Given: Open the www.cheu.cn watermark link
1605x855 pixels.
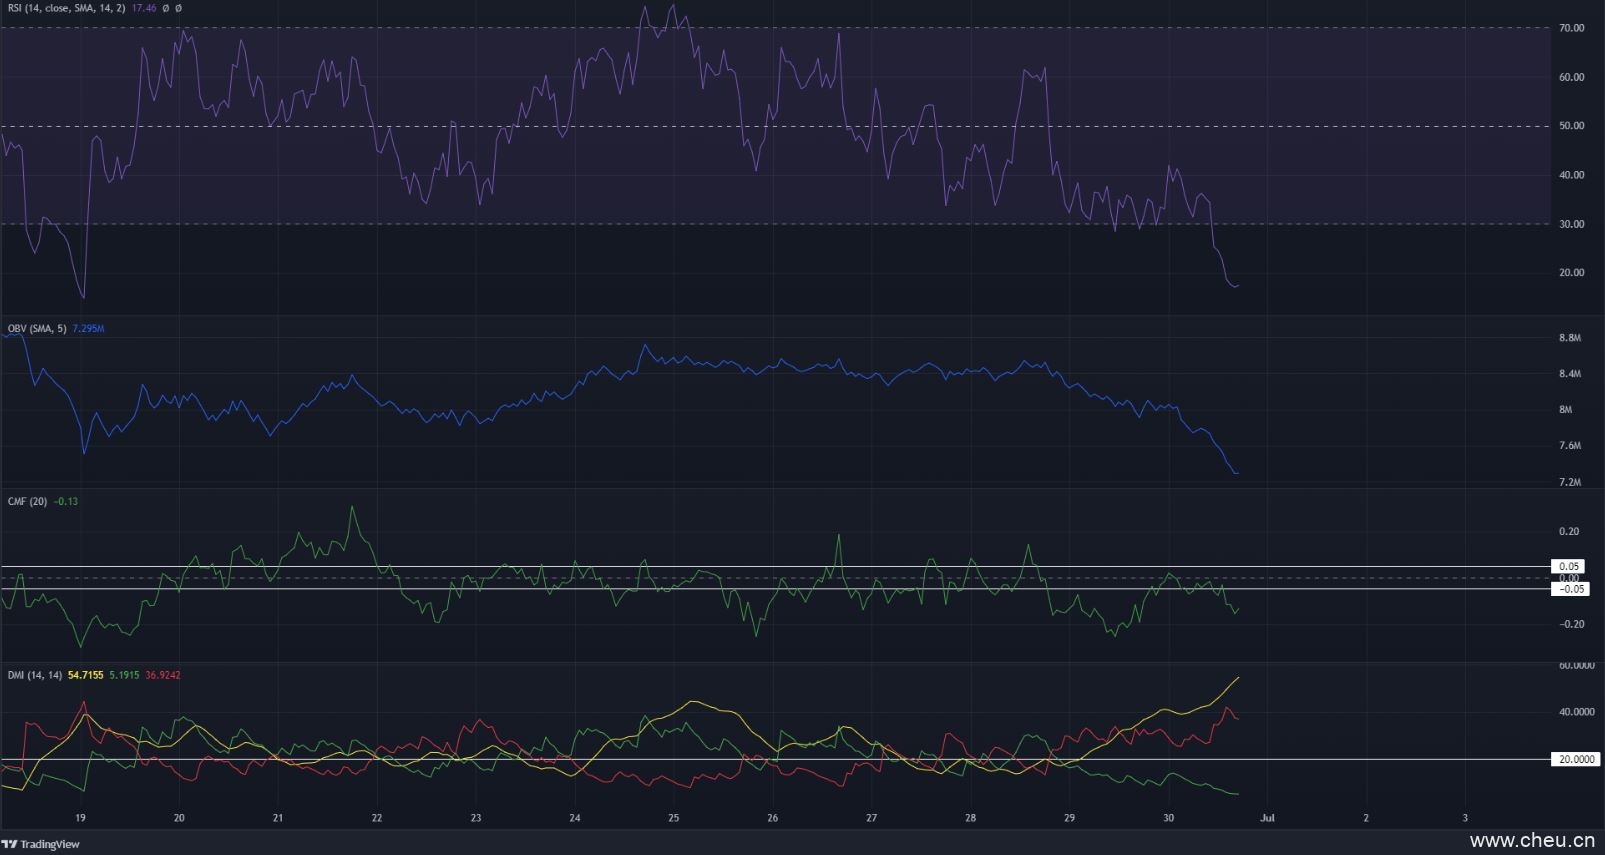Looking at the screenshot, I should tap(1532, 840).
